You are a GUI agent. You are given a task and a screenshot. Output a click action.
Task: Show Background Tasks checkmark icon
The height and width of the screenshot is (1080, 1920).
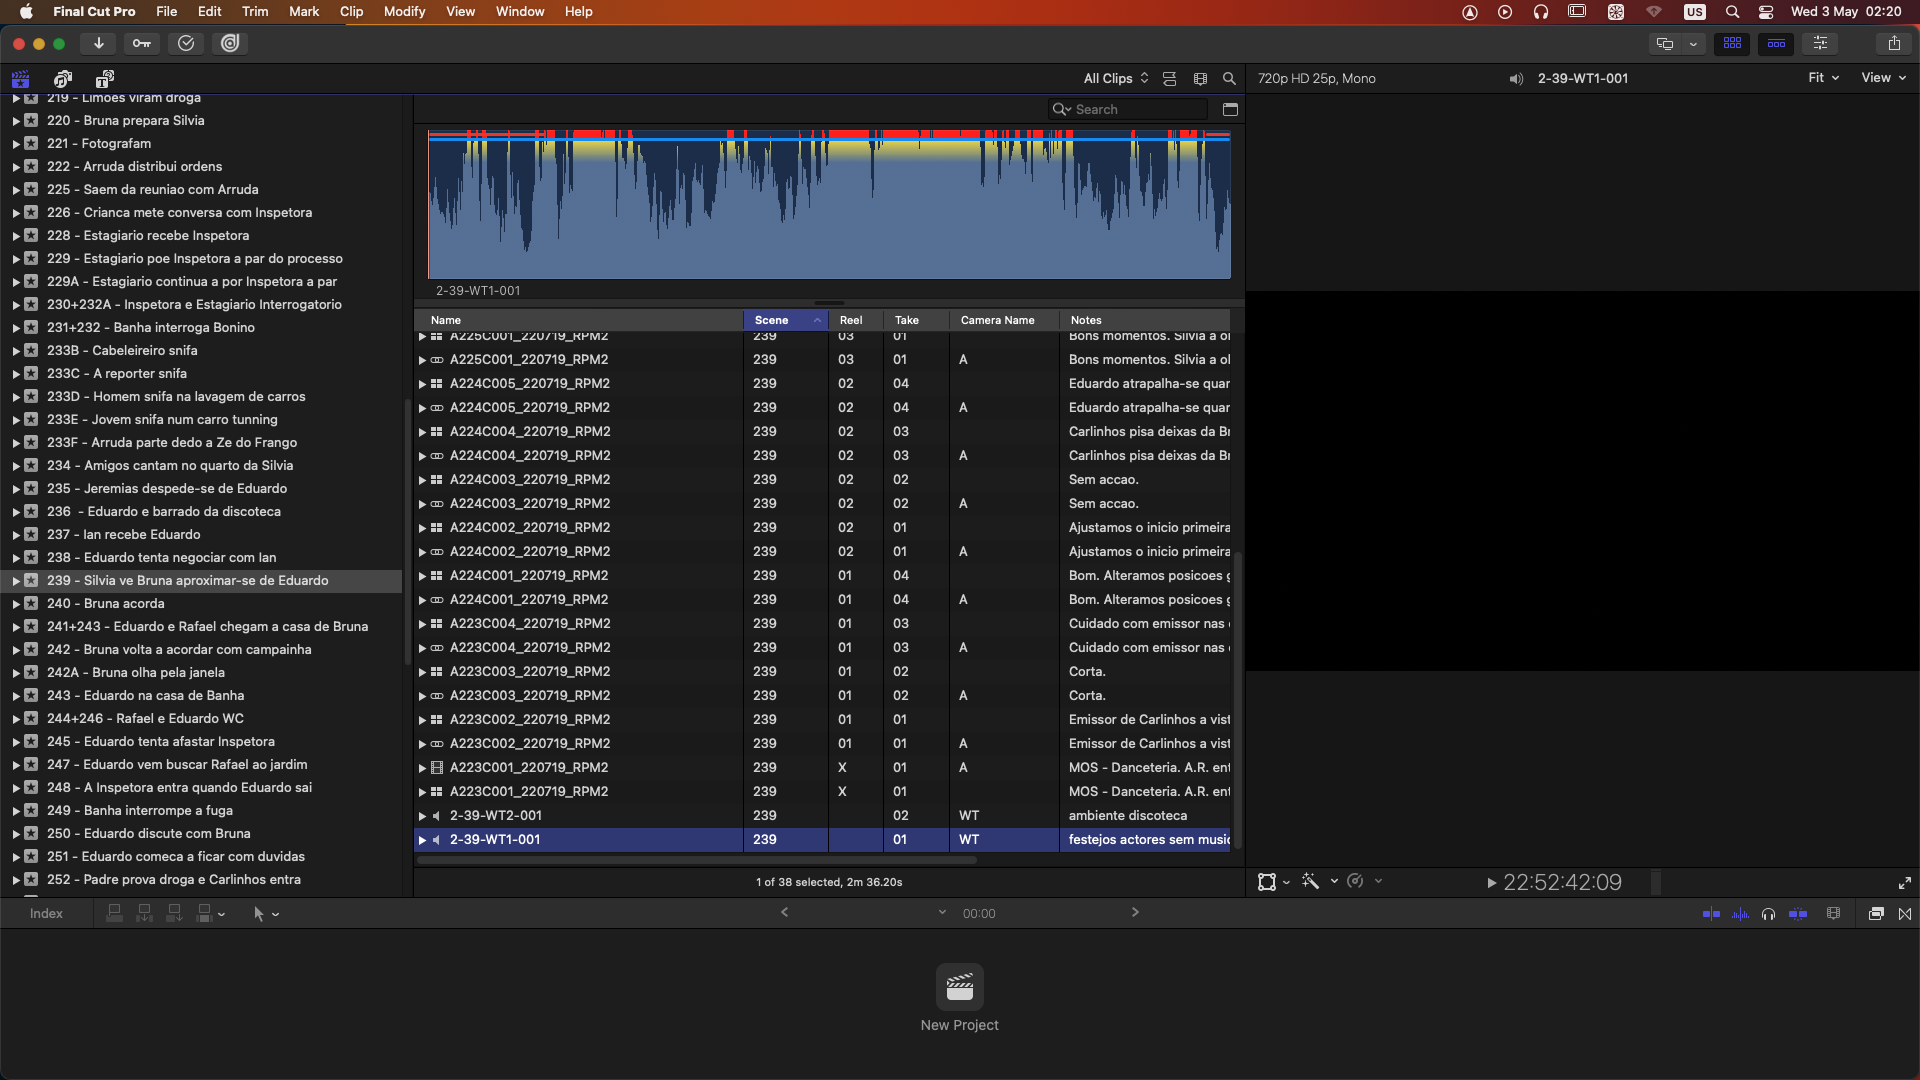pos(186,43)
